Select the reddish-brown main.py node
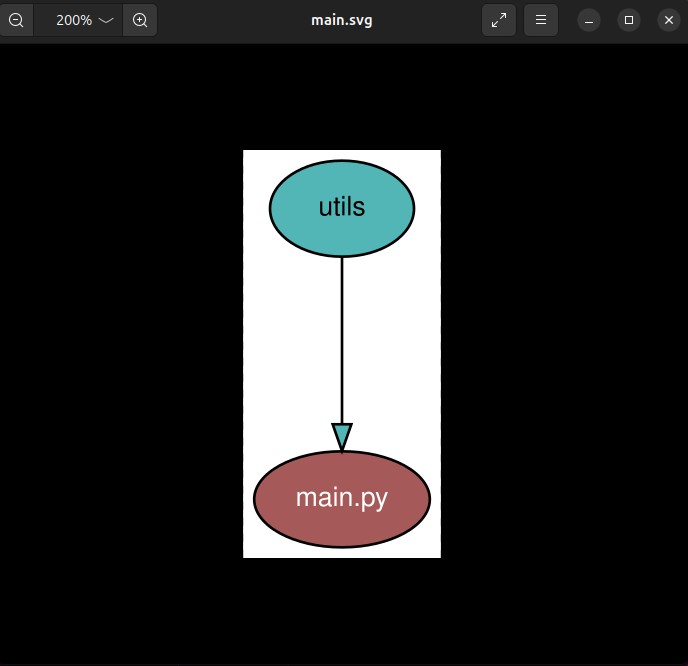This screenshot has width=688, height=666. 342,498
